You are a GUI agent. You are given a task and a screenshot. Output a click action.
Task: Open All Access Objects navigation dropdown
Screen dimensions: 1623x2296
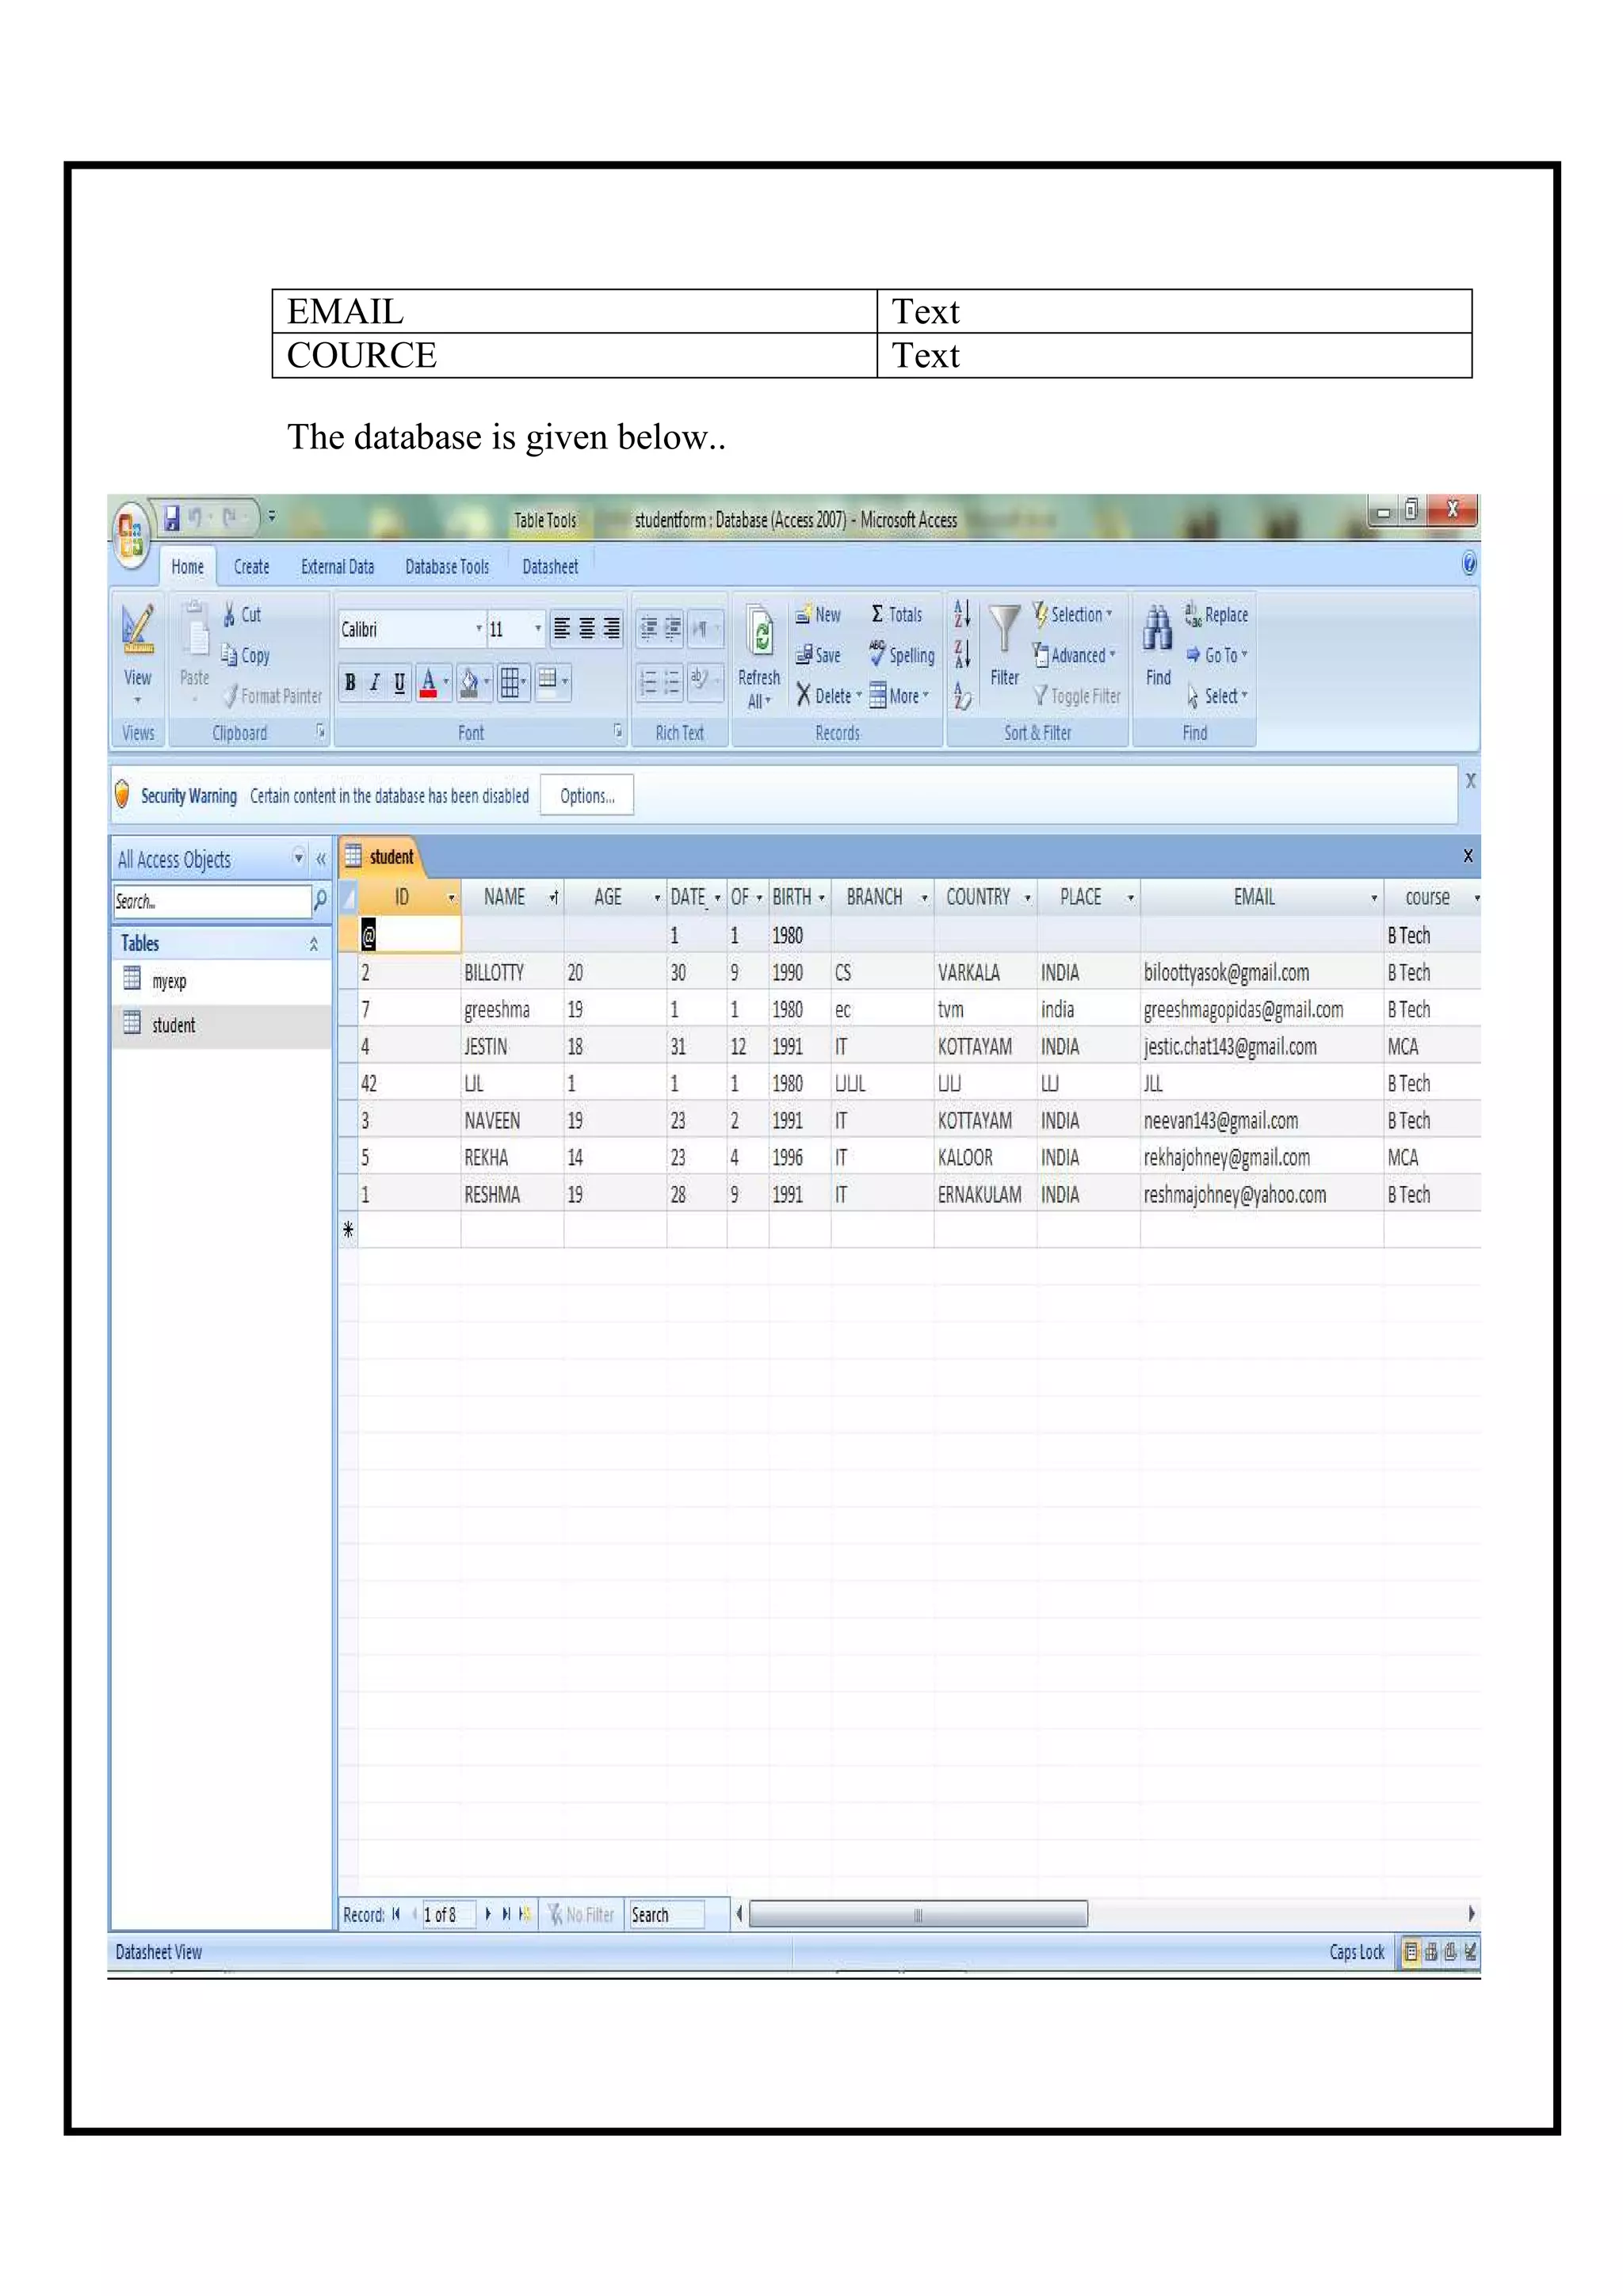299,858
